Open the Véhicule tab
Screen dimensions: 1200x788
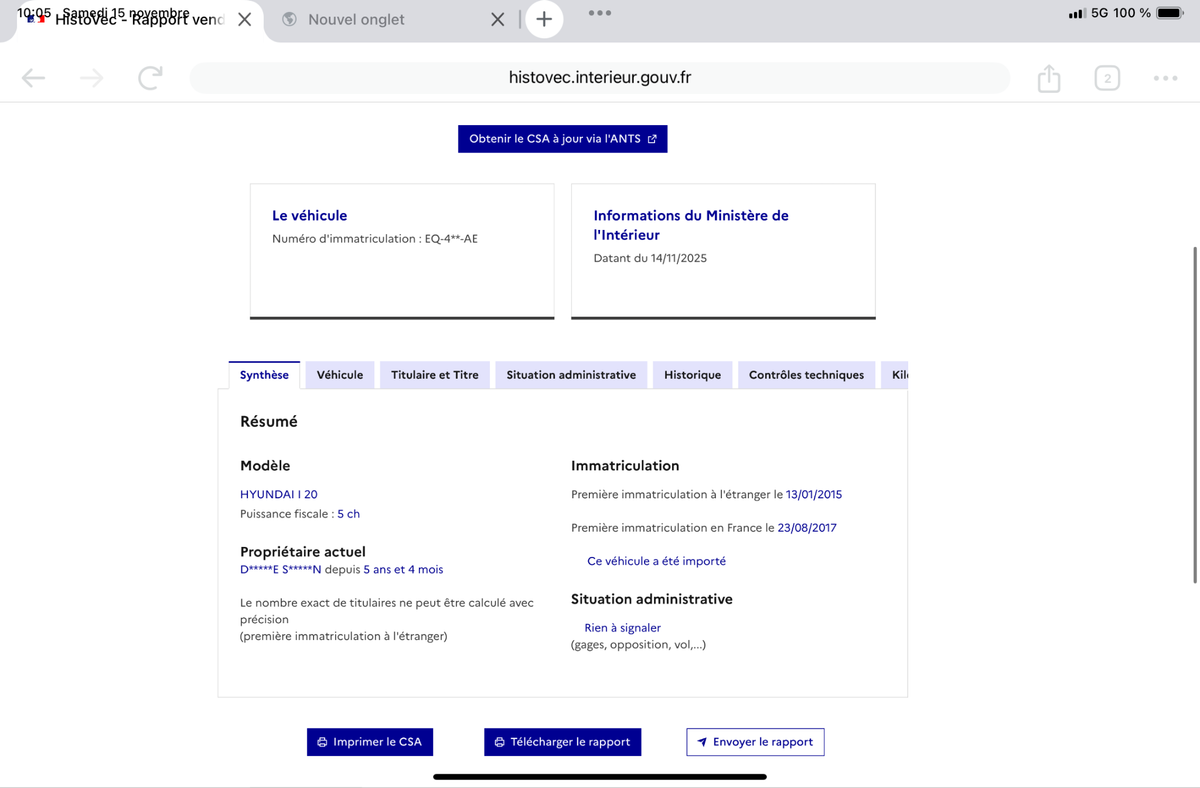tap(339, 375)
